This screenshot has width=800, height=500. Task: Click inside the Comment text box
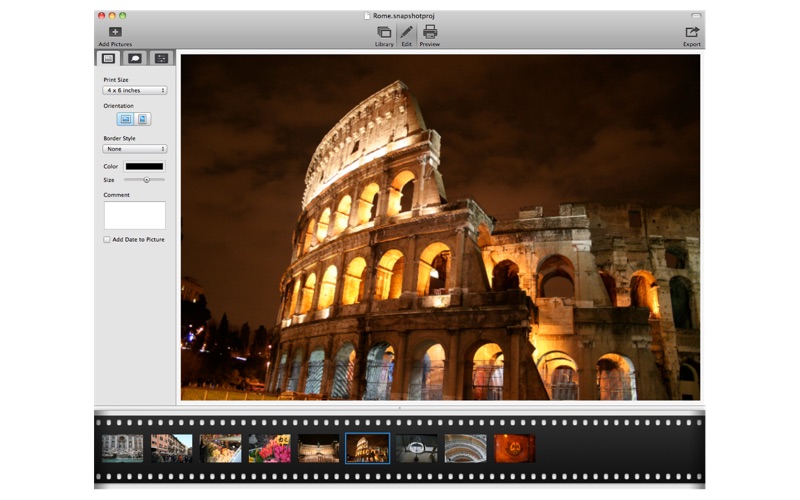pos(135,215)
